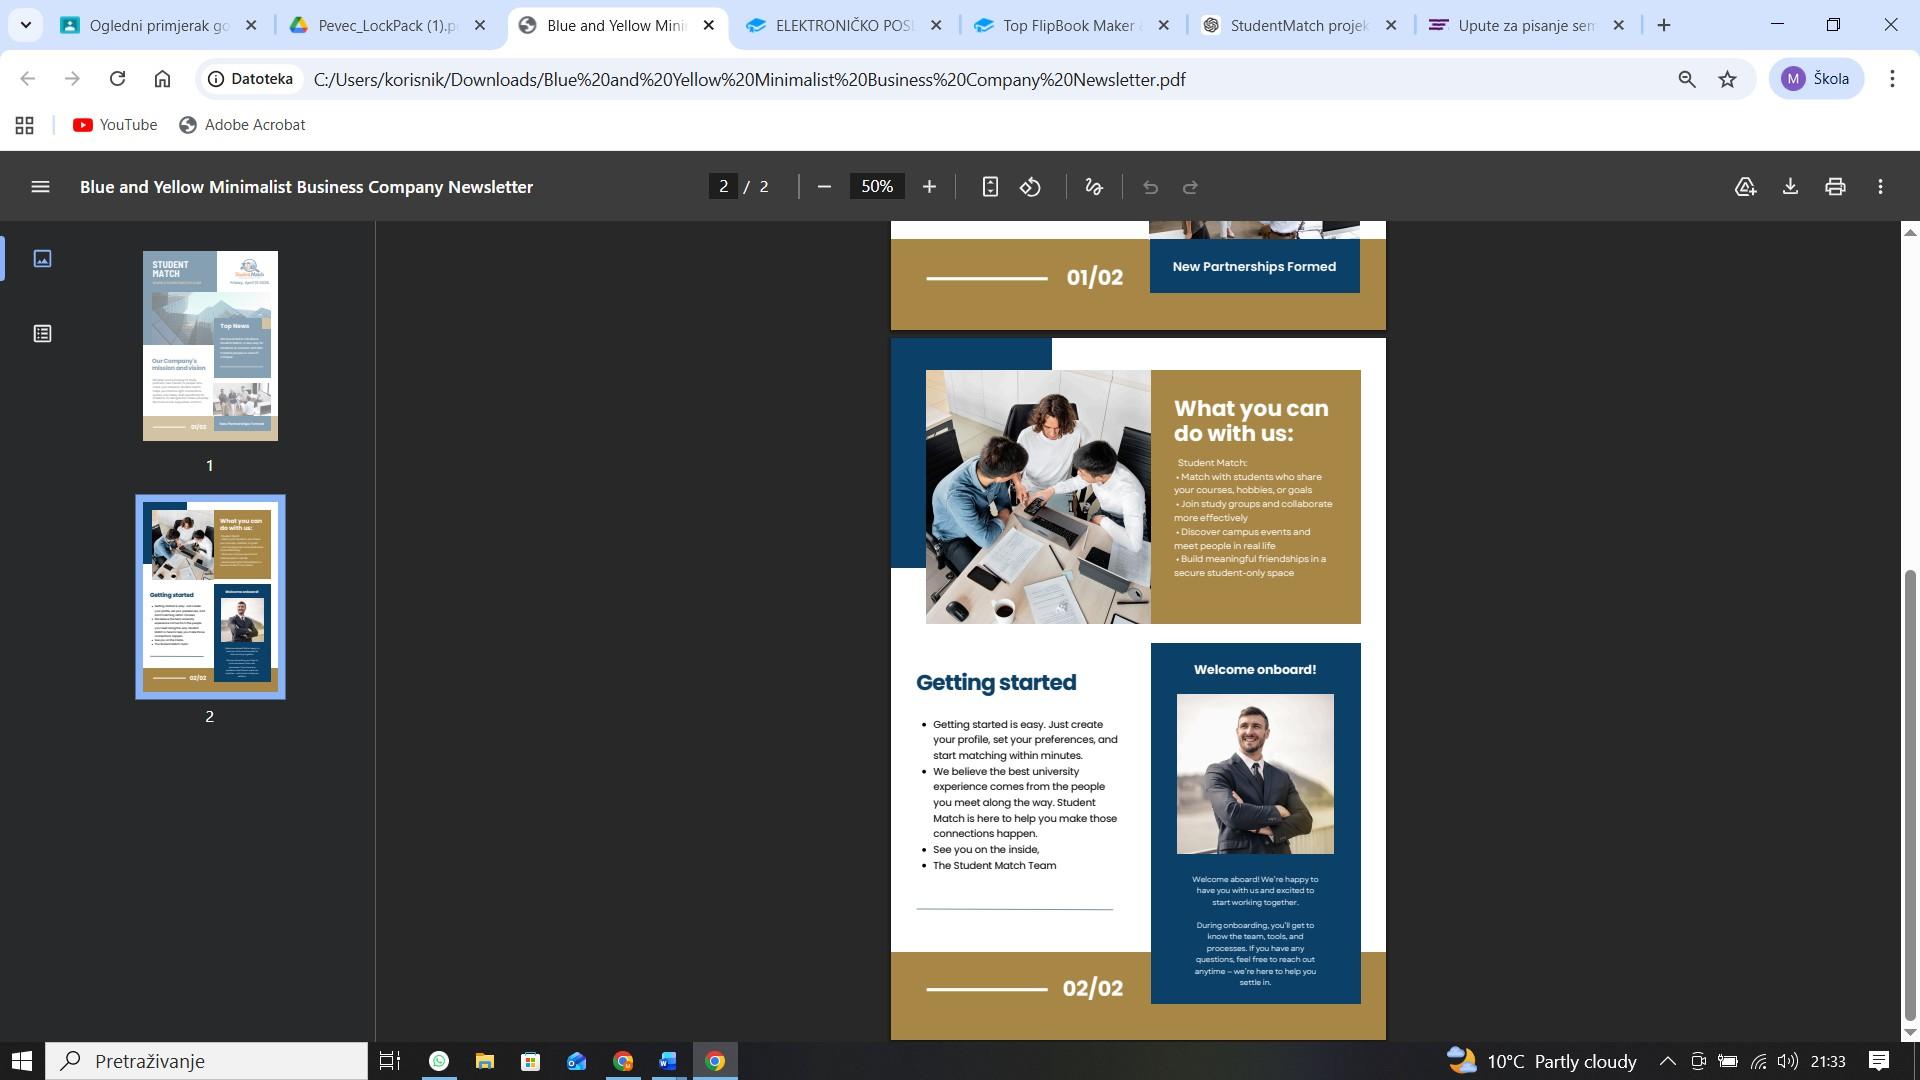Screen dimensions: 1920x1080
Task: Click the zoom percentage field
Action: [877, 187]
